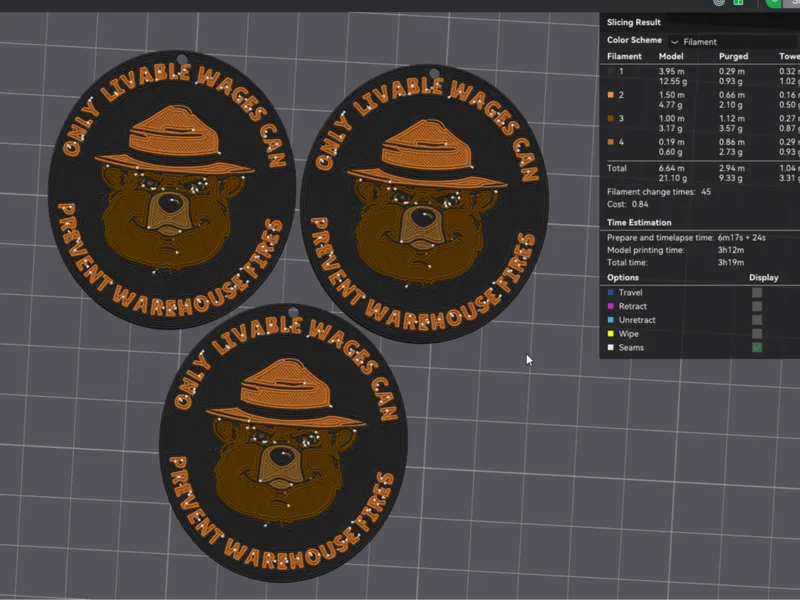Uncheck the Seams display checkbox
The image size is (800, 600).
(757, 347)
